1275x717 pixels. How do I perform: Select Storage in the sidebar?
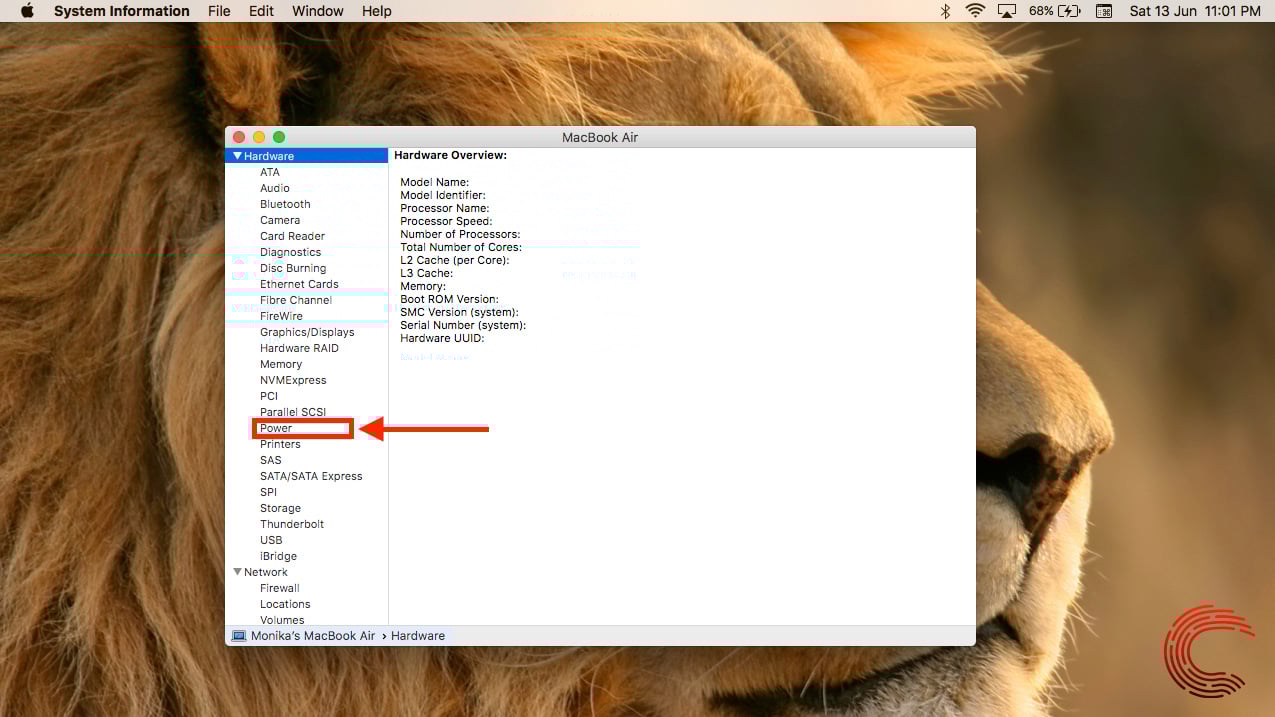pos(280,508)
